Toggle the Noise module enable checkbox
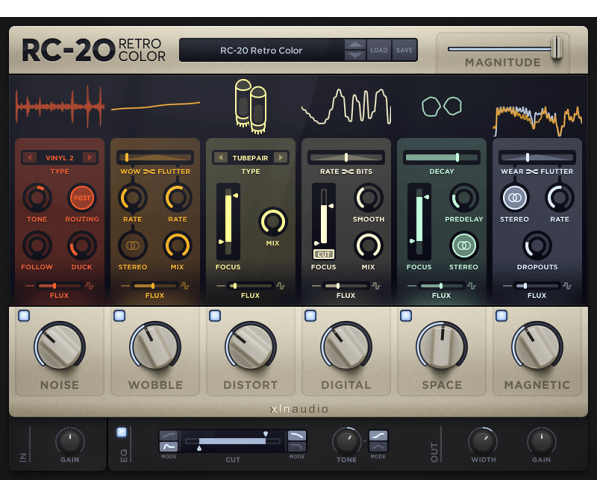The width and height of the screenshot is (597, 497). pyautogui.click(x=24, y=315)
